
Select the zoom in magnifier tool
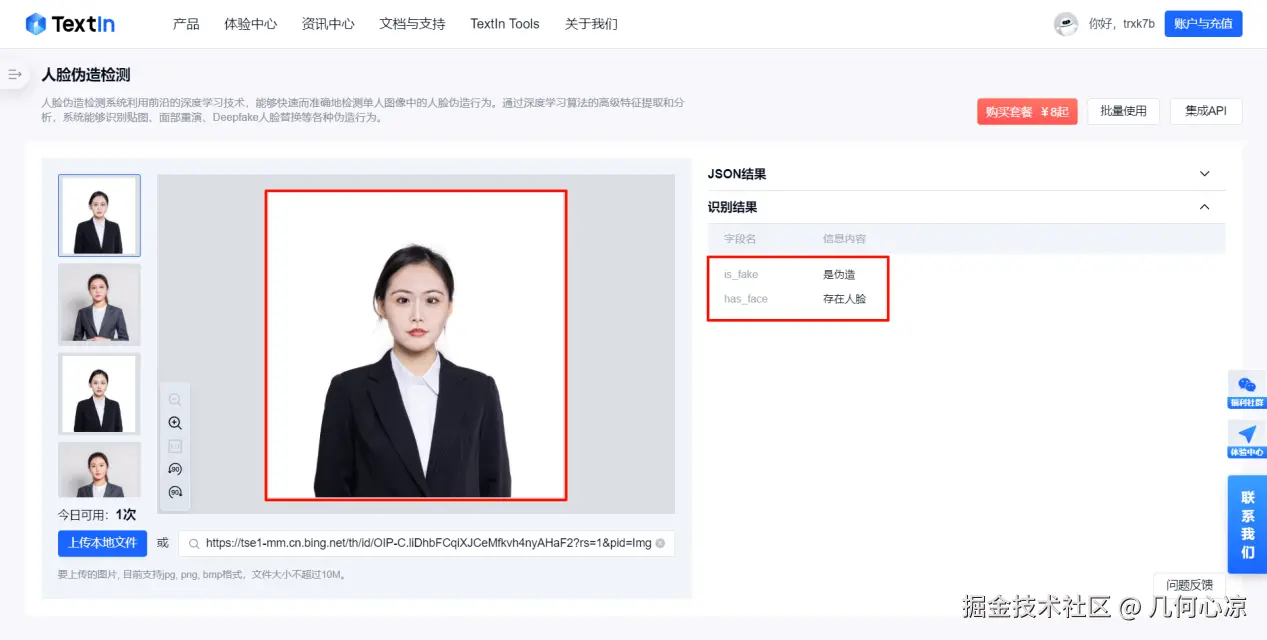click(175, 422)
